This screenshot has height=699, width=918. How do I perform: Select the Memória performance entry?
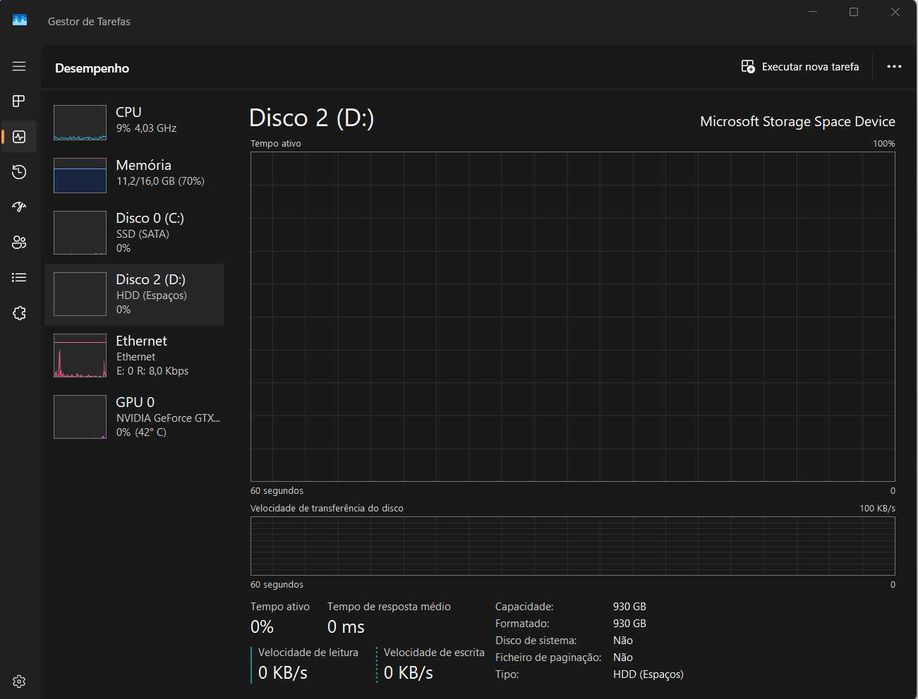coord(134,173)
